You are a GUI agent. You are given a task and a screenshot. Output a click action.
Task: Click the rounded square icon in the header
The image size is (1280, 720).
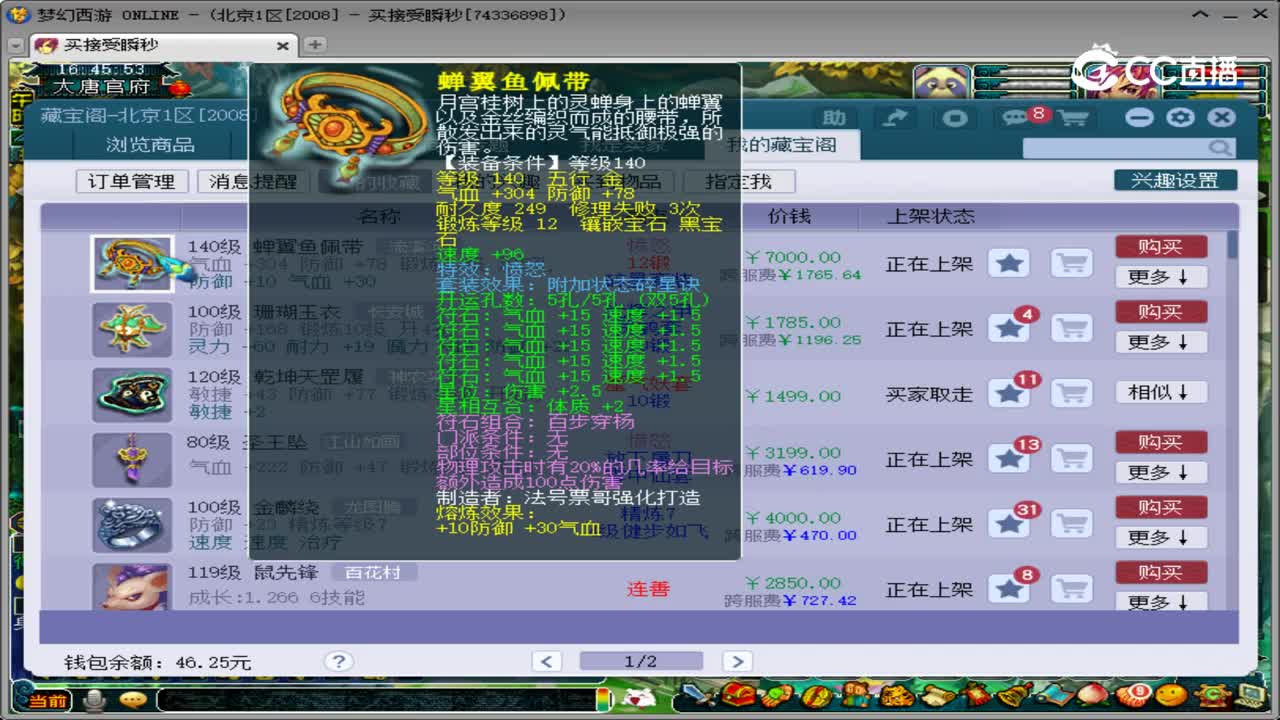click(956, 118)
